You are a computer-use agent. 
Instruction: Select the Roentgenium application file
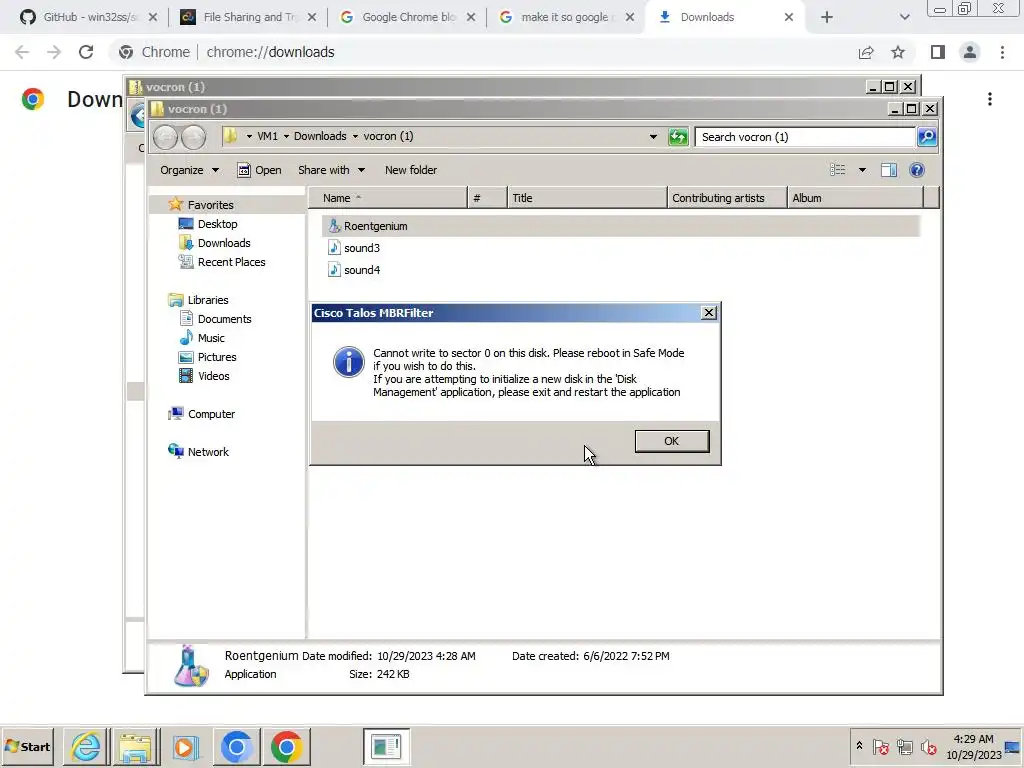[x=620, y=226]
